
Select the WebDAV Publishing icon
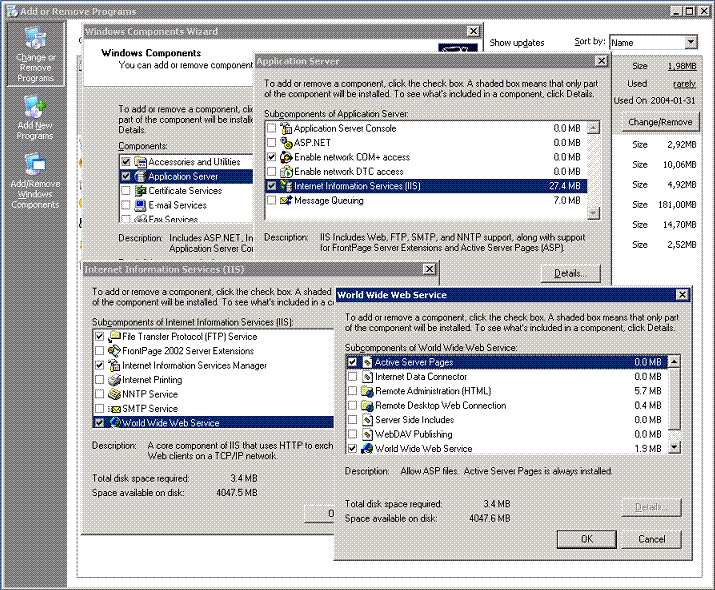click(367, 434)
